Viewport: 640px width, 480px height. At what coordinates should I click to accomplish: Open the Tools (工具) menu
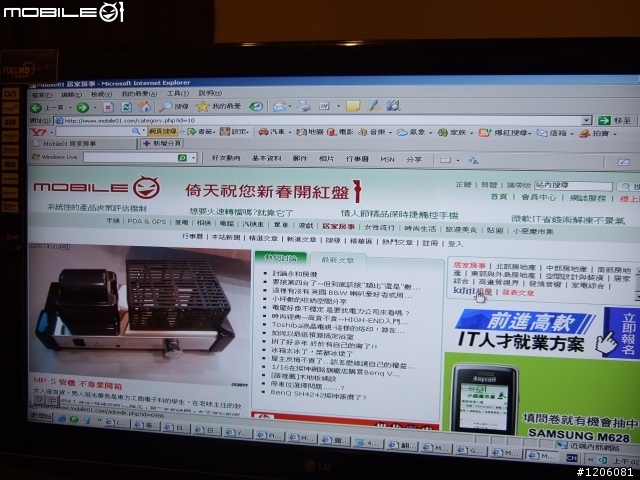[x=178, y=93]
